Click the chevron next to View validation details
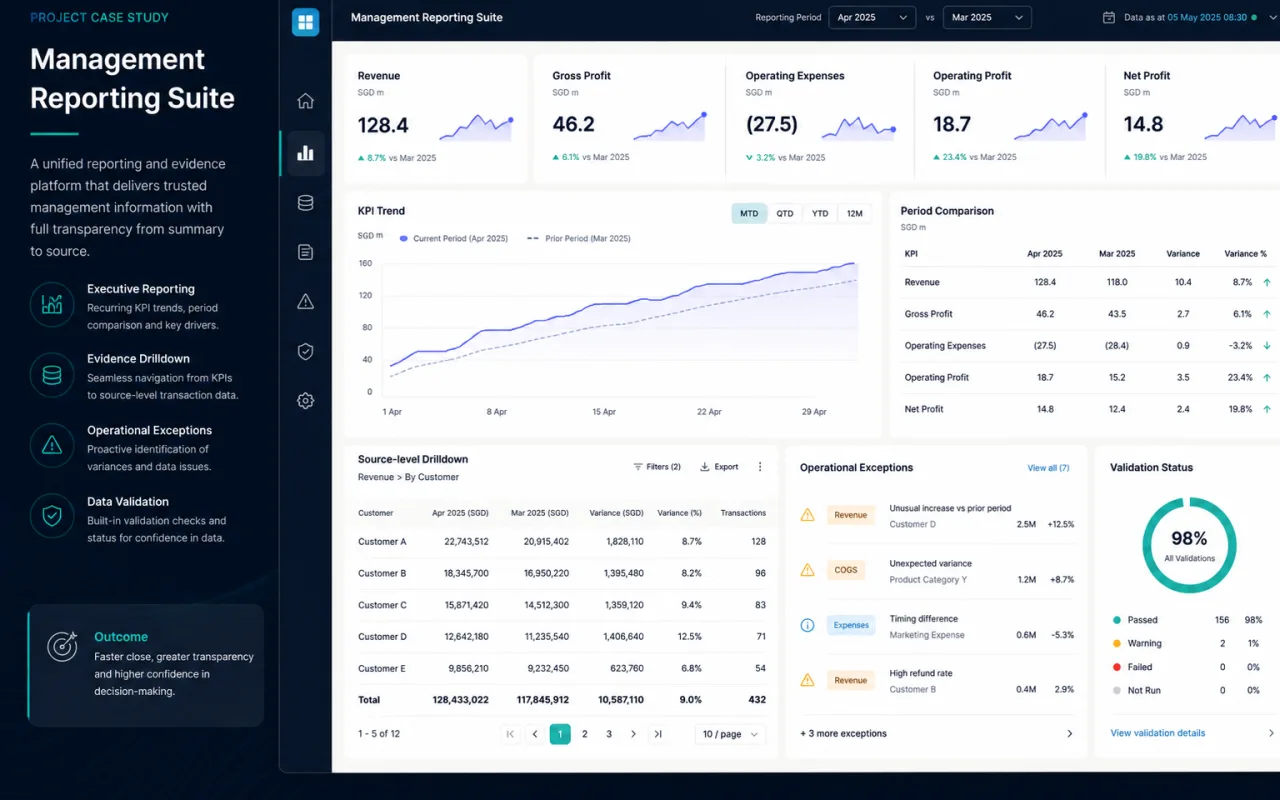 click(x=1271, y=733)
